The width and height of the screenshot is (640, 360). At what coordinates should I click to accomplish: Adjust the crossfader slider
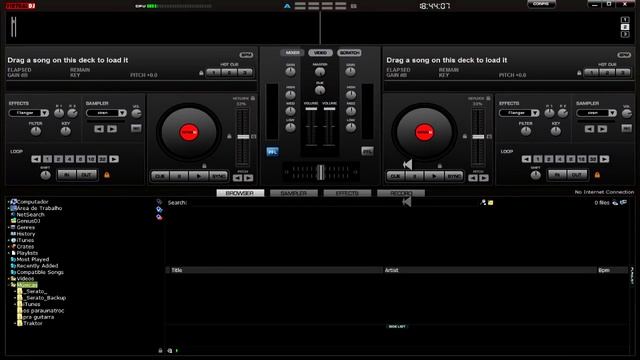(x=321, y=172)
